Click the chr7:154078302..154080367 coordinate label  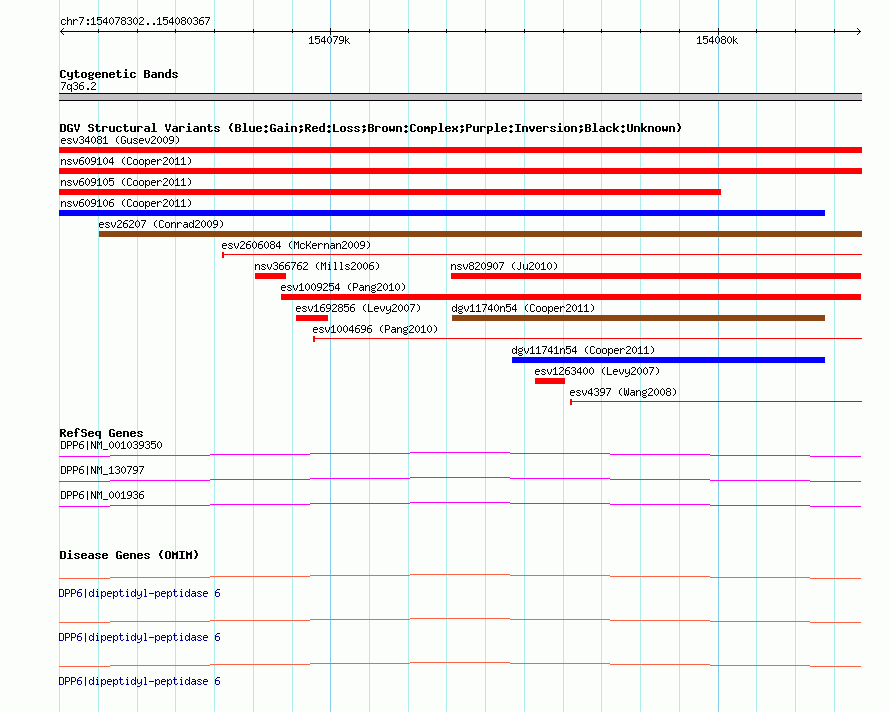(135, 21)
